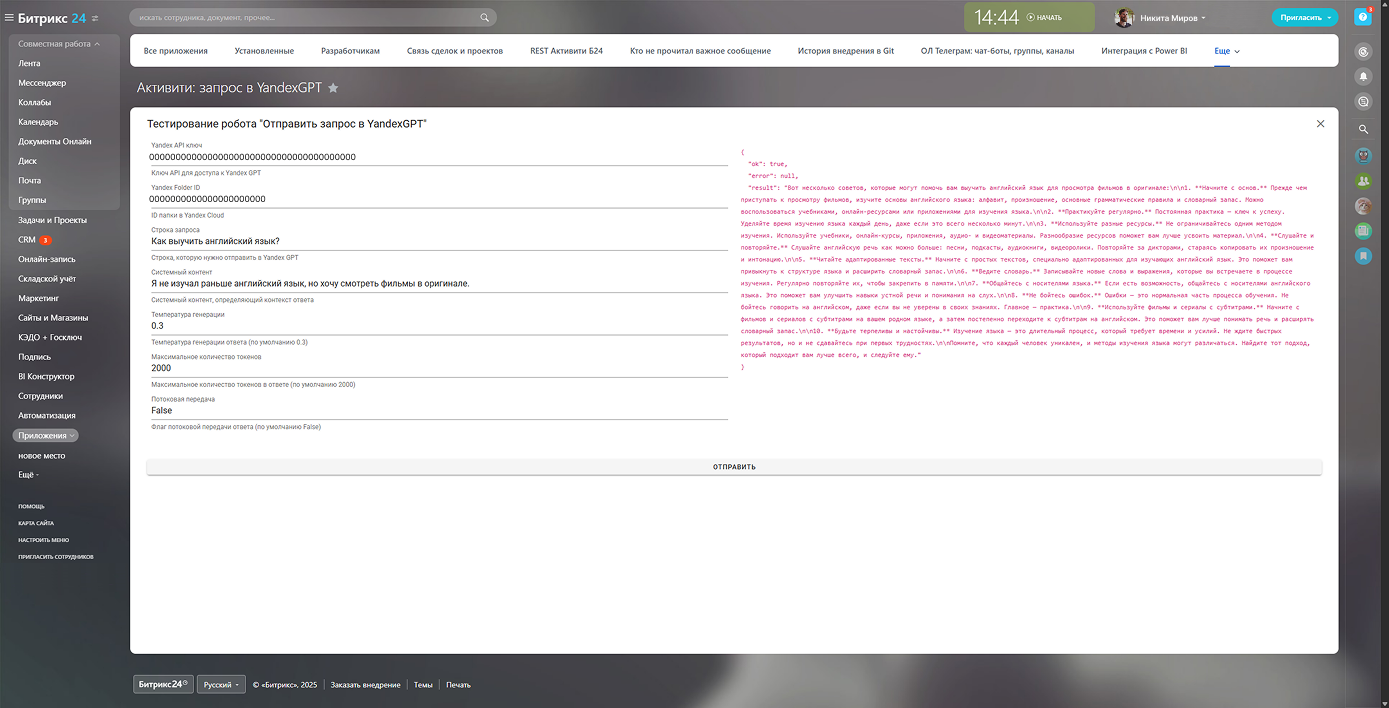Focus the Yandex Folder ID field

click(438, 199)
